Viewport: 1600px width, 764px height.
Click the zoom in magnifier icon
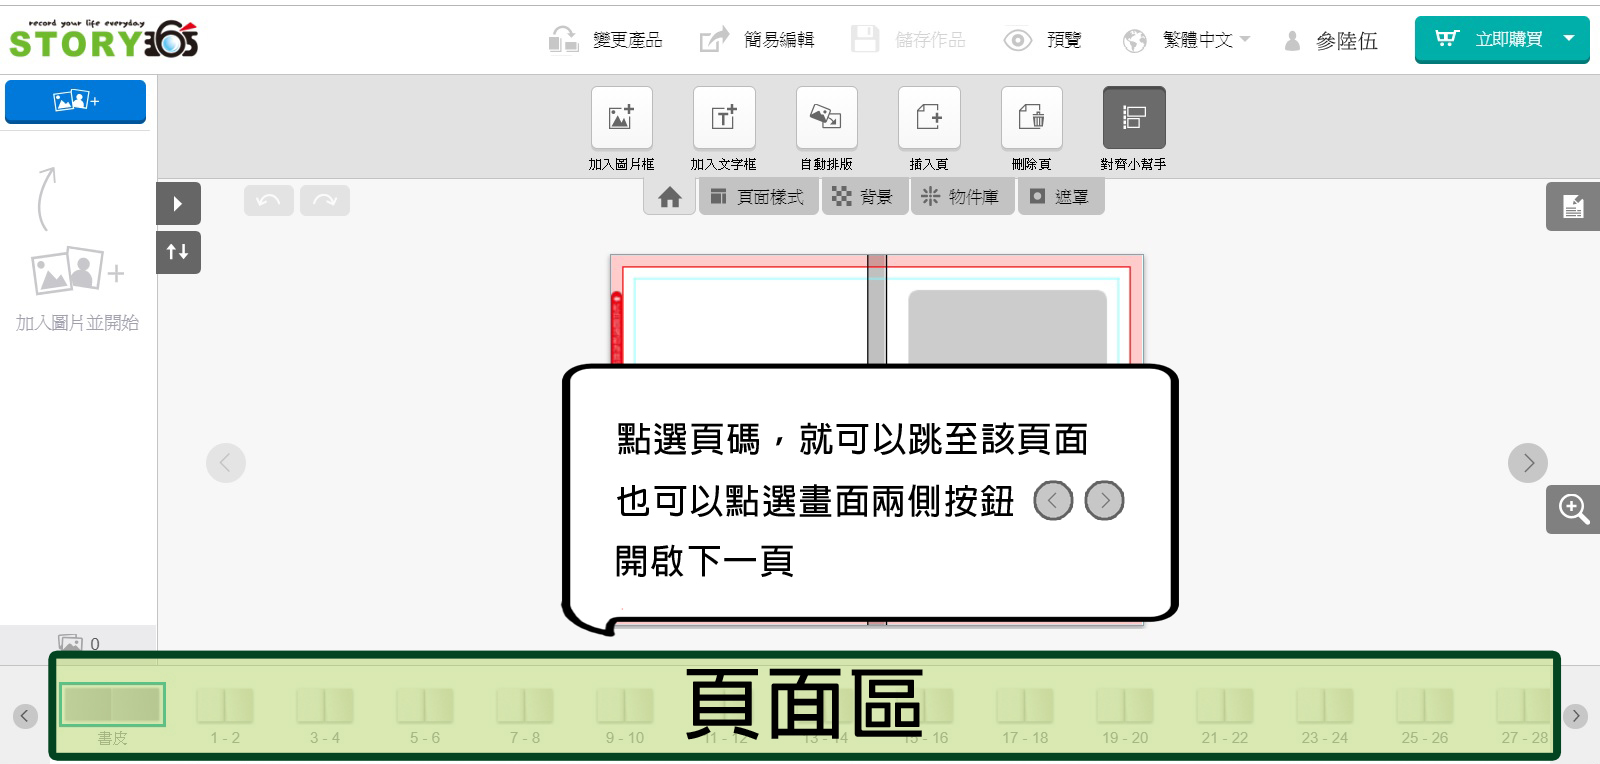(1573, 509)
